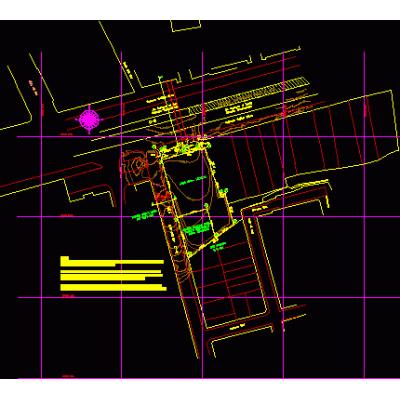
Task: Select the diagonal hatched strip along the road
Action: coord(248,95)
